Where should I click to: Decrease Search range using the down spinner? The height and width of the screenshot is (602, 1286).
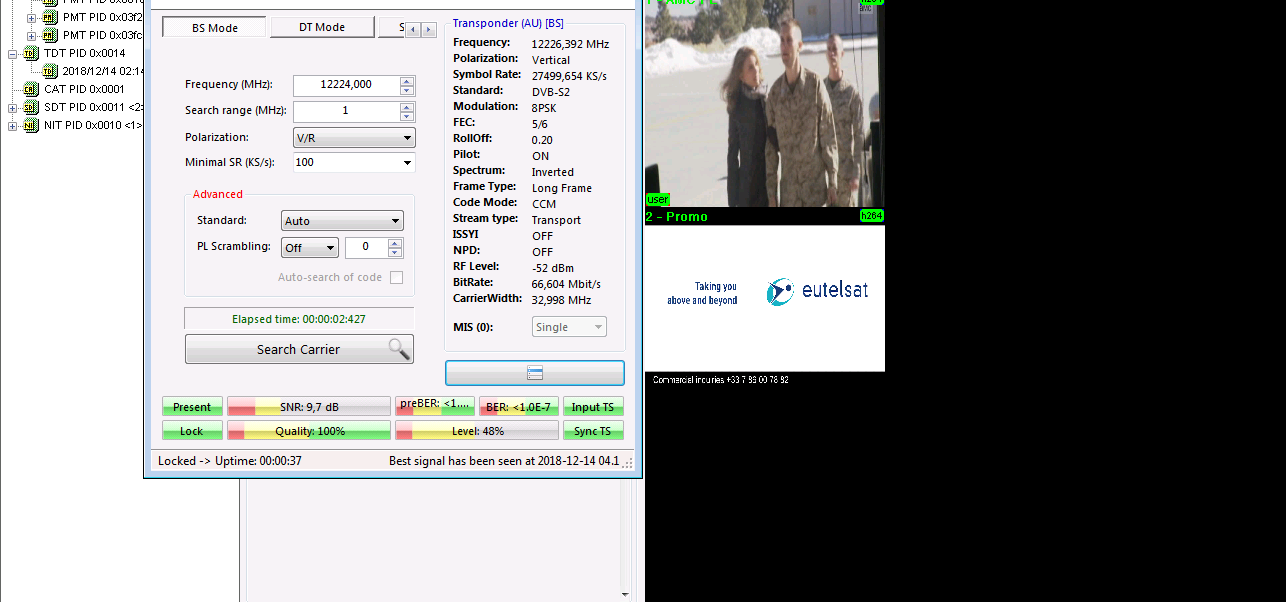pos(406,116)
